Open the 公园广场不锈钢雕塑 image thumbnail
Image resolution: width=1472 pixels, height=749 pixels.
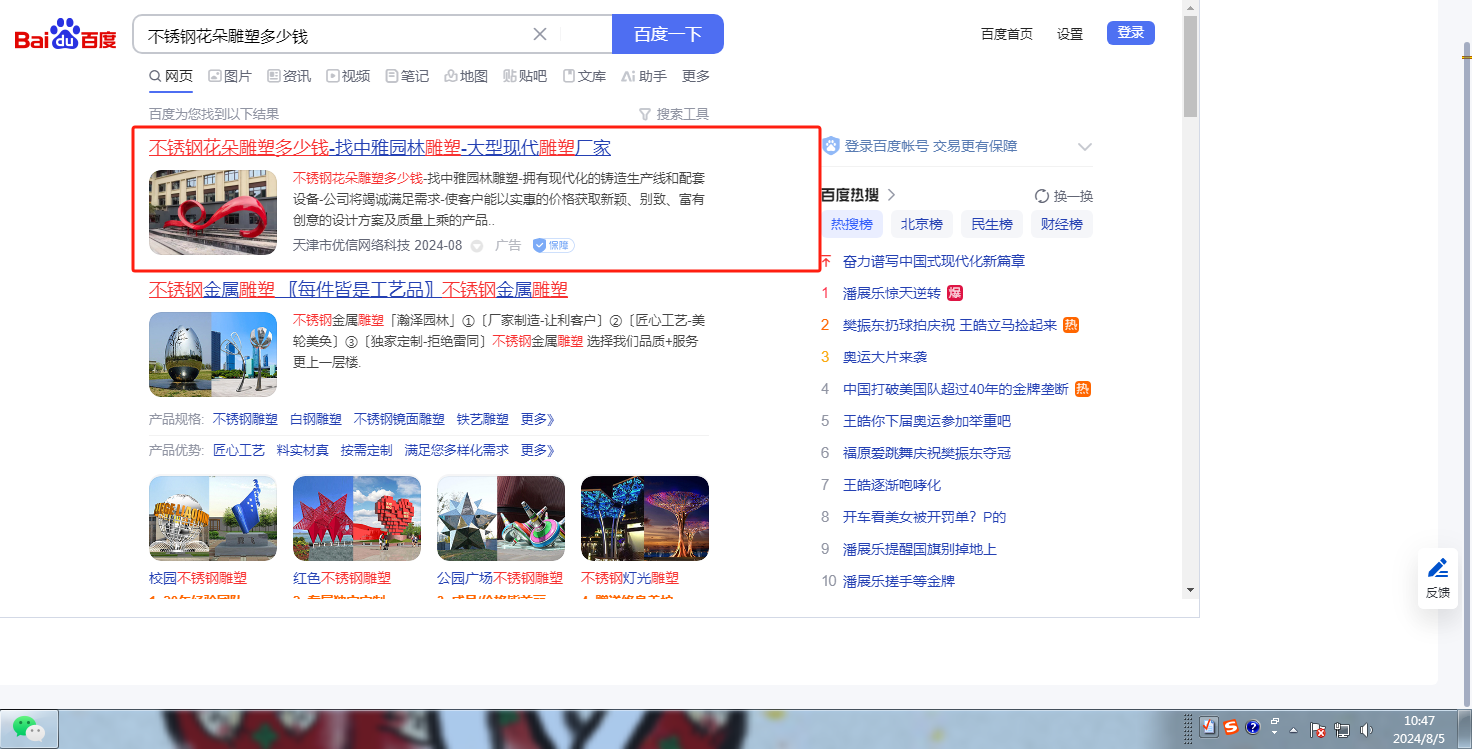(501, 518)
